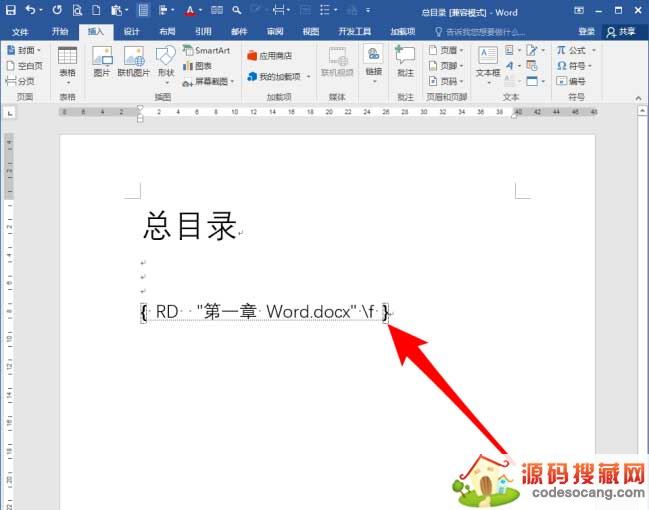The image size is (649, 510).
Task: Insert a text box (文本框)
Action: (488, 60)
